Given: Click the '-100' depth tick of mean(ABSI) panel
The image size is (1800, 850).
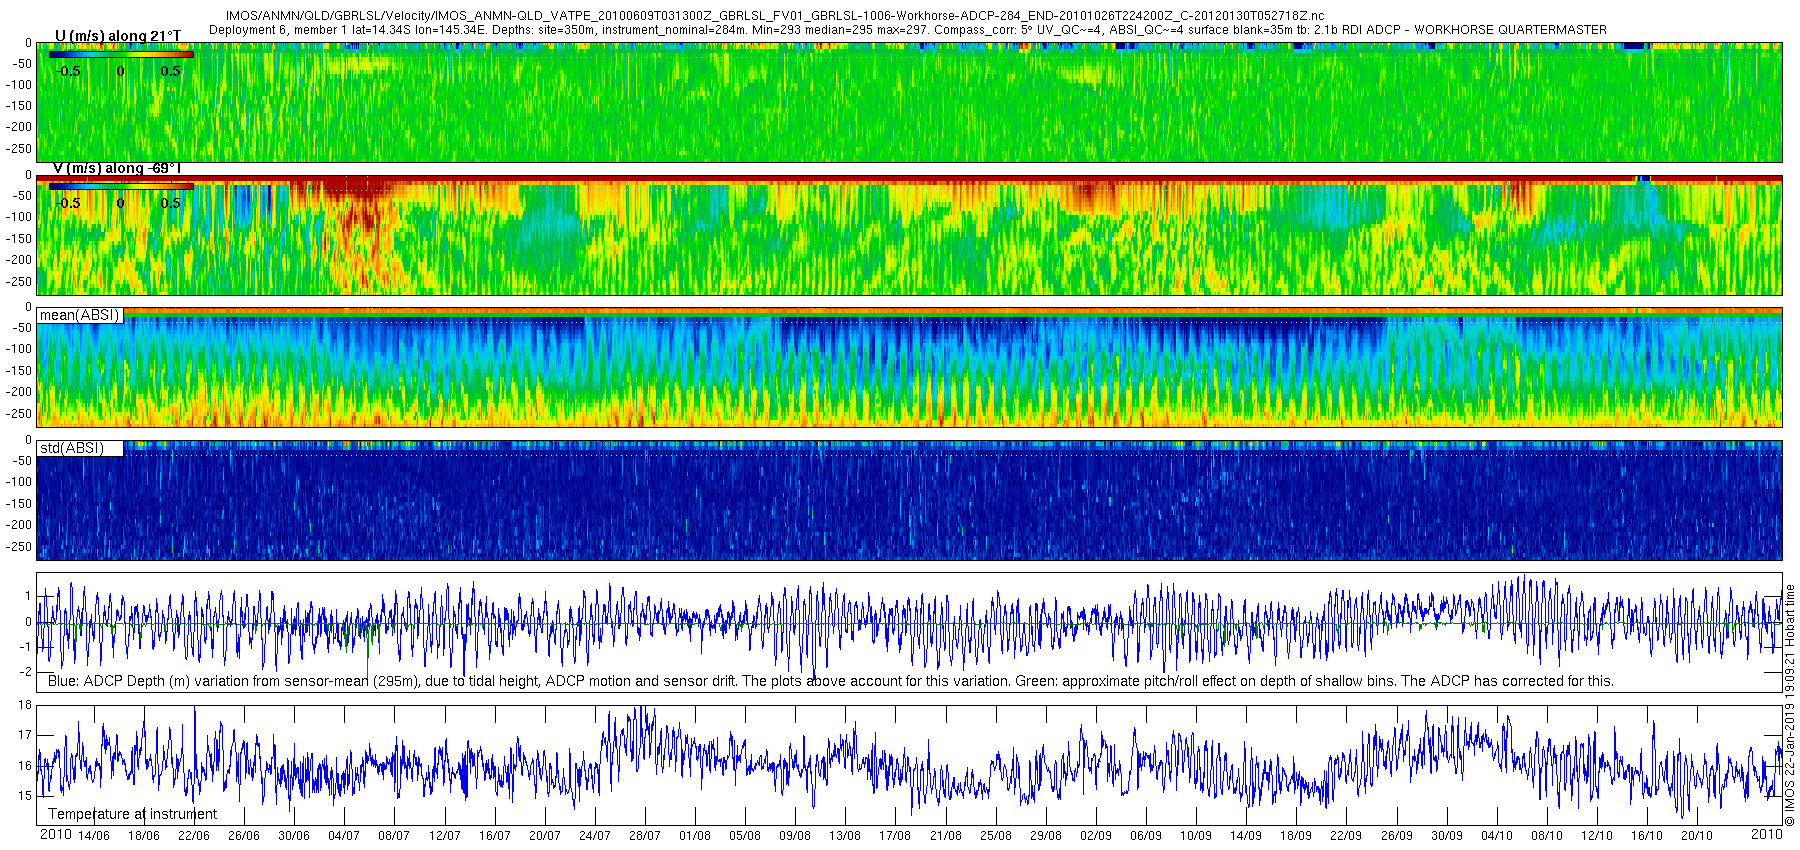Looking at the screenshot, I should pyautogui.click(x=19, y=349).
